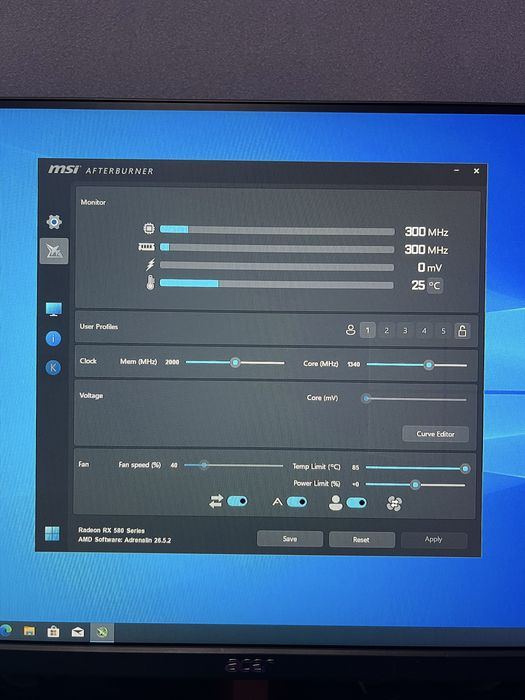Click the Core (MHz) clock slider handle
The width and height of the screenshot is (525, 700).
[429, 365]
